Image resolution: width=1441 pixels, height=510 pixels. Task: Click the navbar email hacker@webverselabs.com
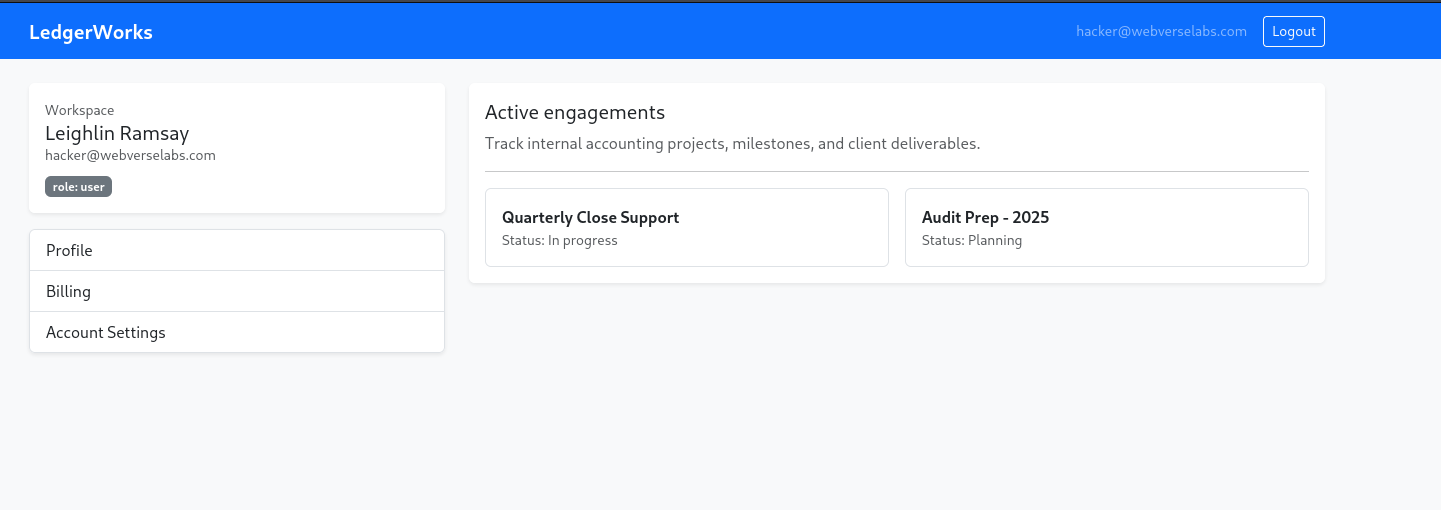[x=1161, y=31]
